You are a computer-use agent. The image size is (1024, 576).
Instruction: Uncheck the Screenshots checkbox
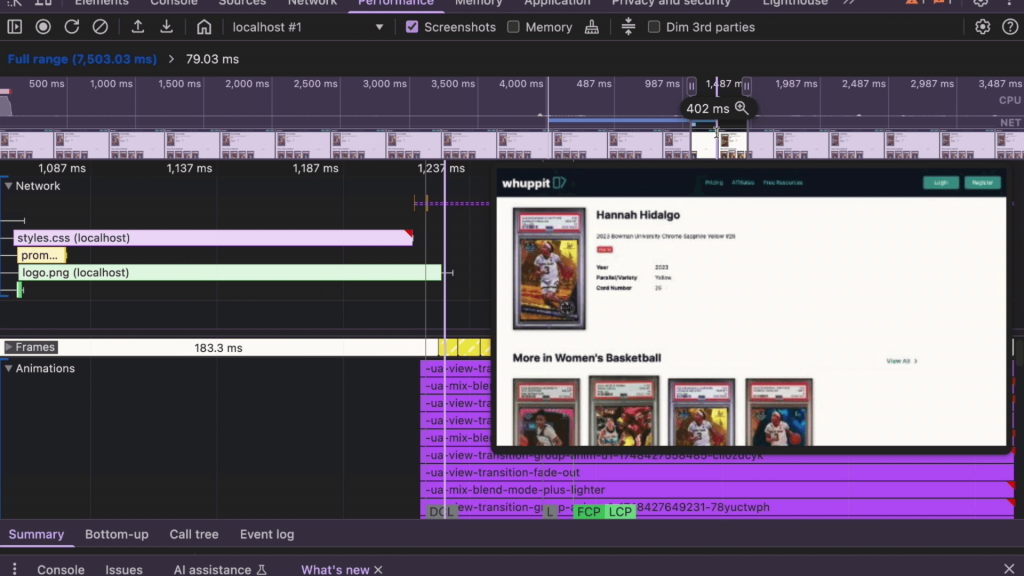point(412,27)
